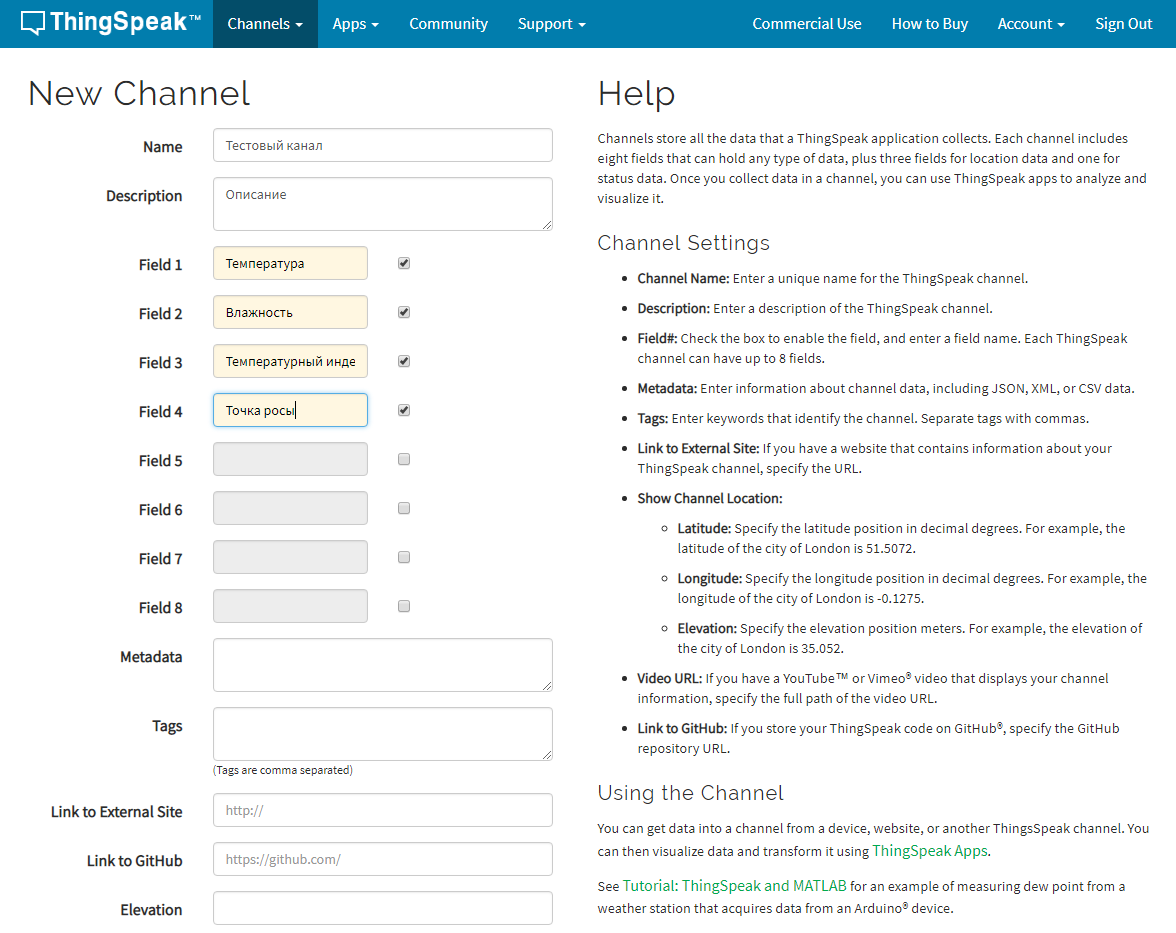1176x933 pixels.
Task: Expand the Account dropdown
Action: [x=1030, y=24]
